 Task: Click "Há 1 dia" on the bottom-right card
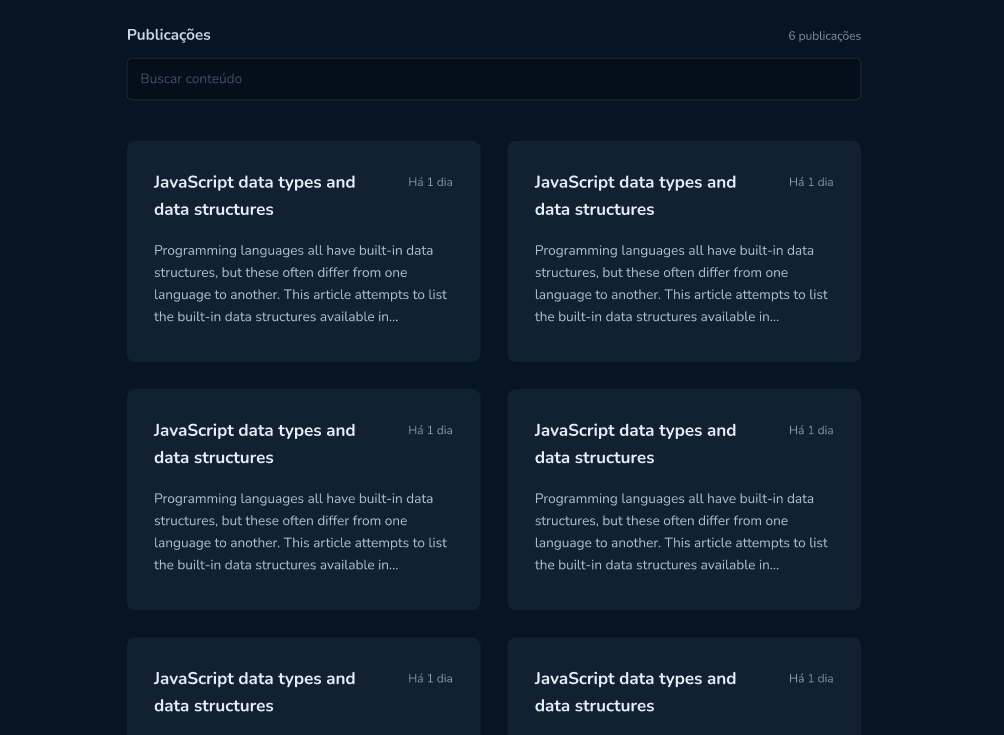point(811,679)
